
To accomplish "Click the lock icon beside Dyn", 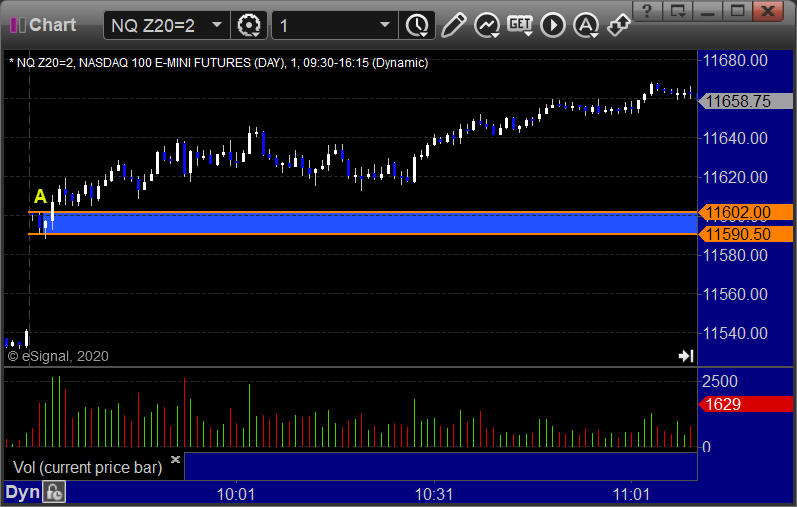I will coord(54,492).
